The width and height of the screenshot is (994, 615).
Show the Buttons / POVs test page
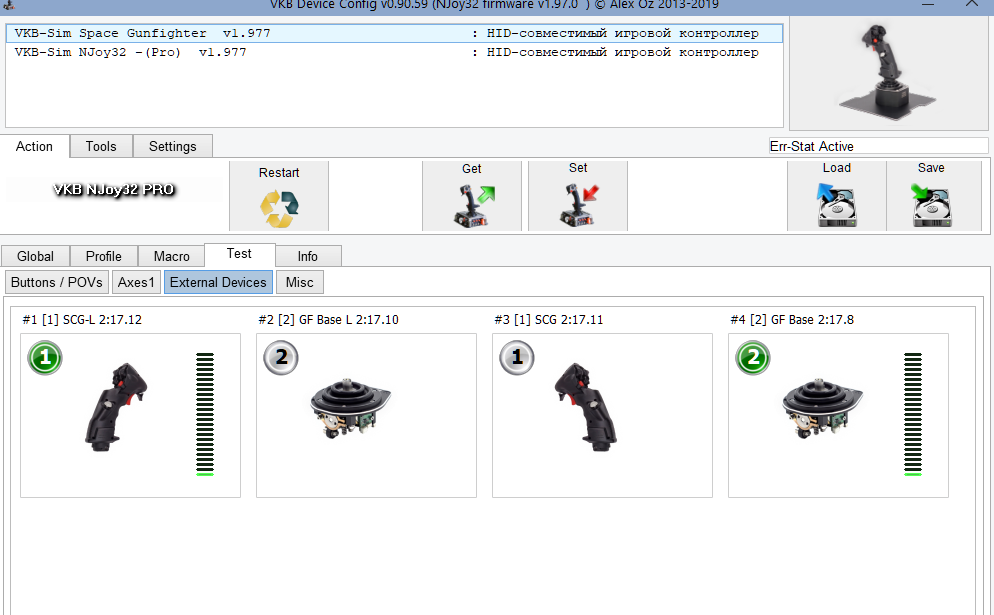pyautogui.click(x=57, y=282)
